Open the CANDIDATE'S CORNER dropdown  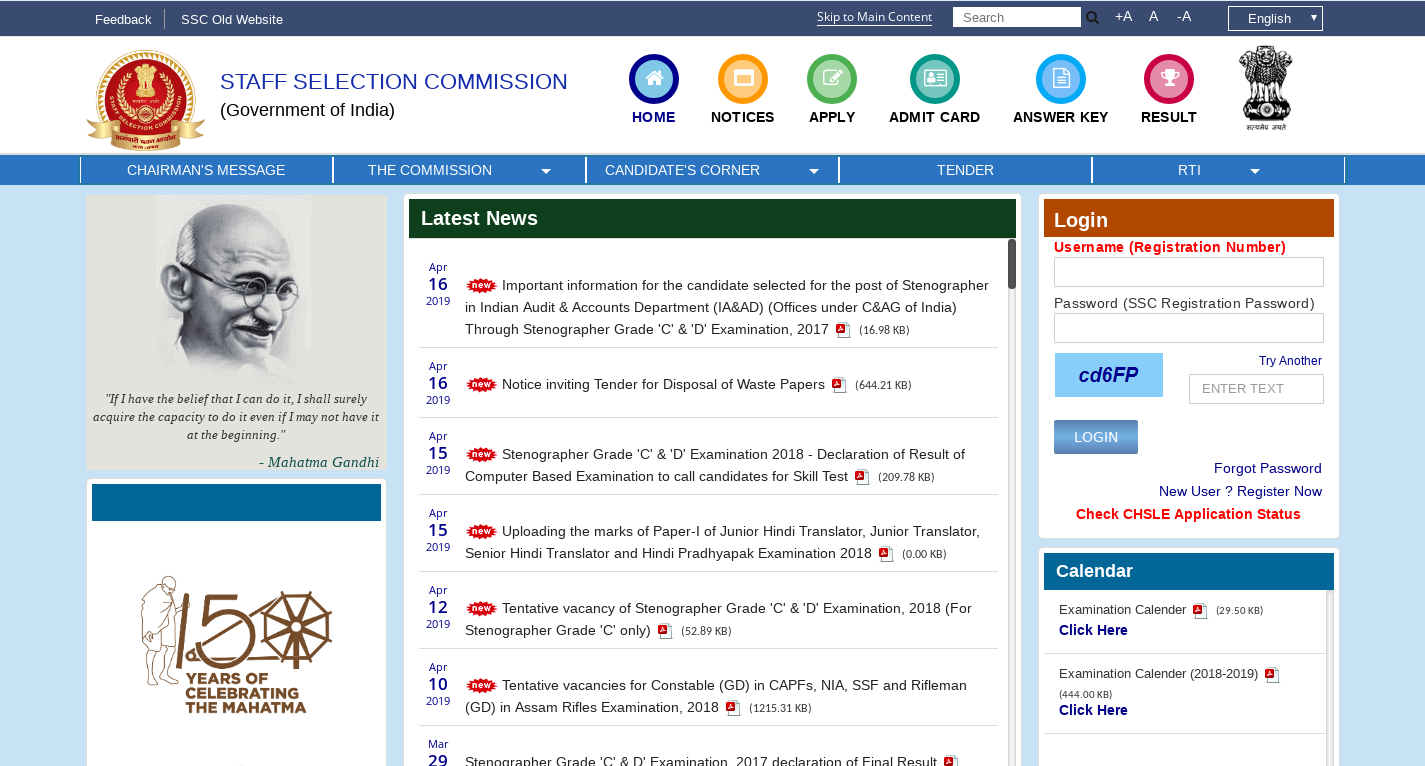click(x=682, y=170)
